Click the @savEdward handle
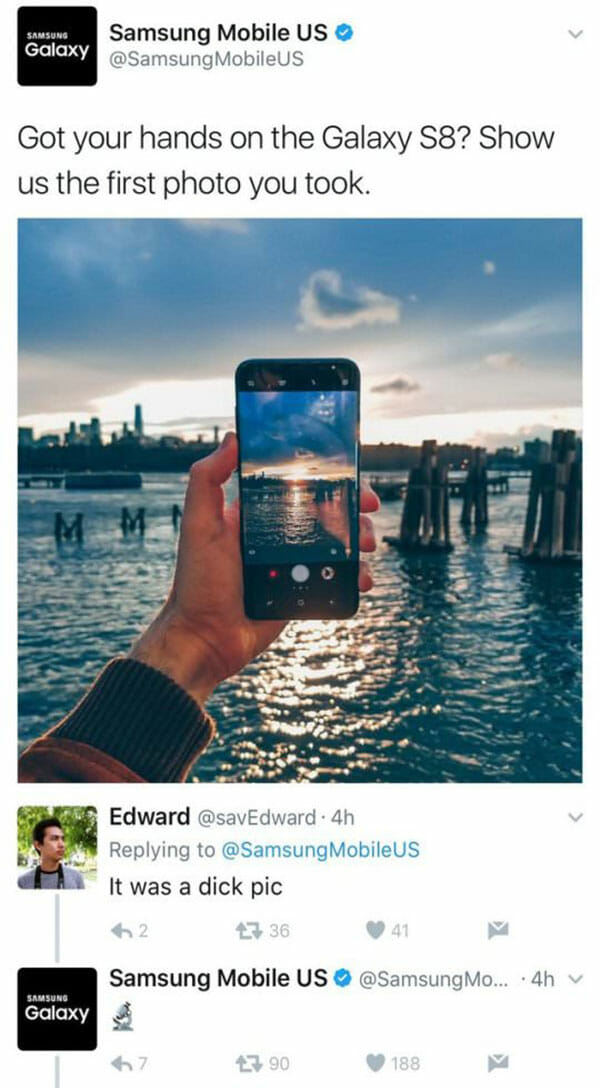The image size is (600, 1088). 257,817
